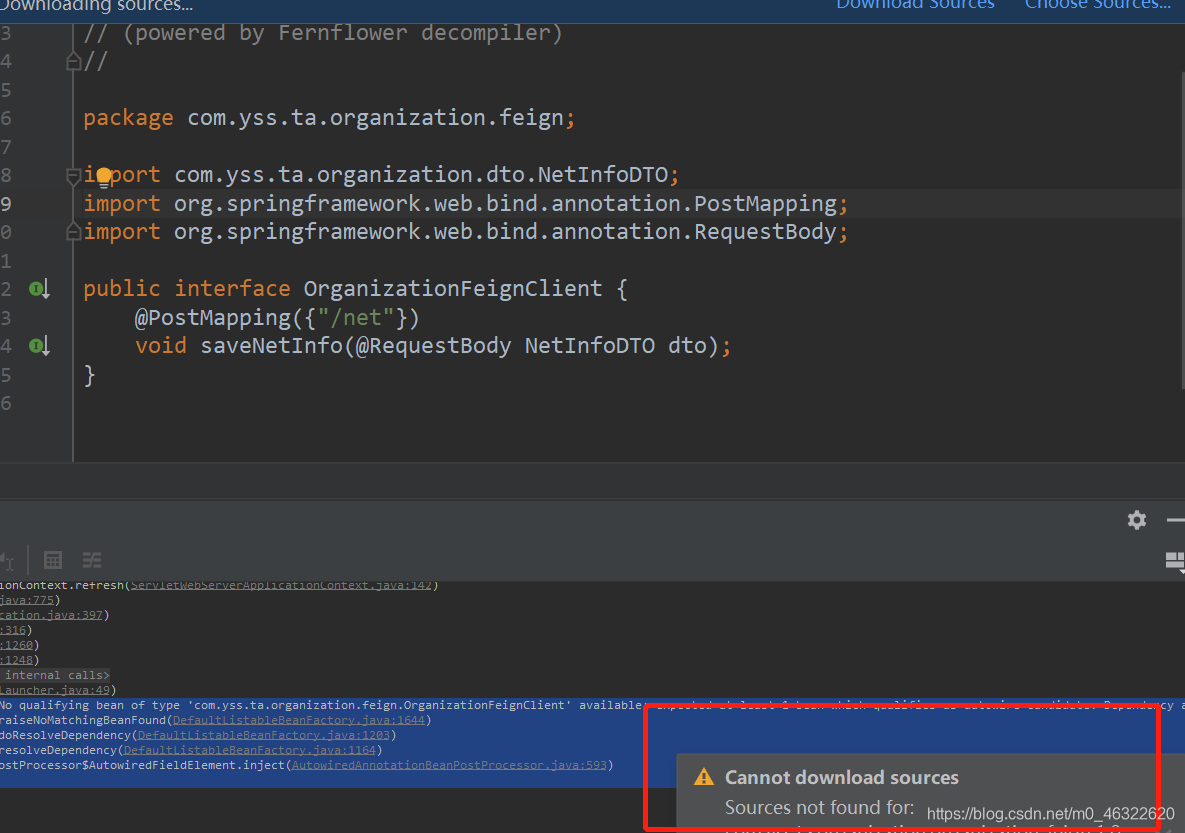The width and height of the screenshot is (1185, 833).
Task: Click Download Sources in the top banner
Action: click(x=914, y=6)
